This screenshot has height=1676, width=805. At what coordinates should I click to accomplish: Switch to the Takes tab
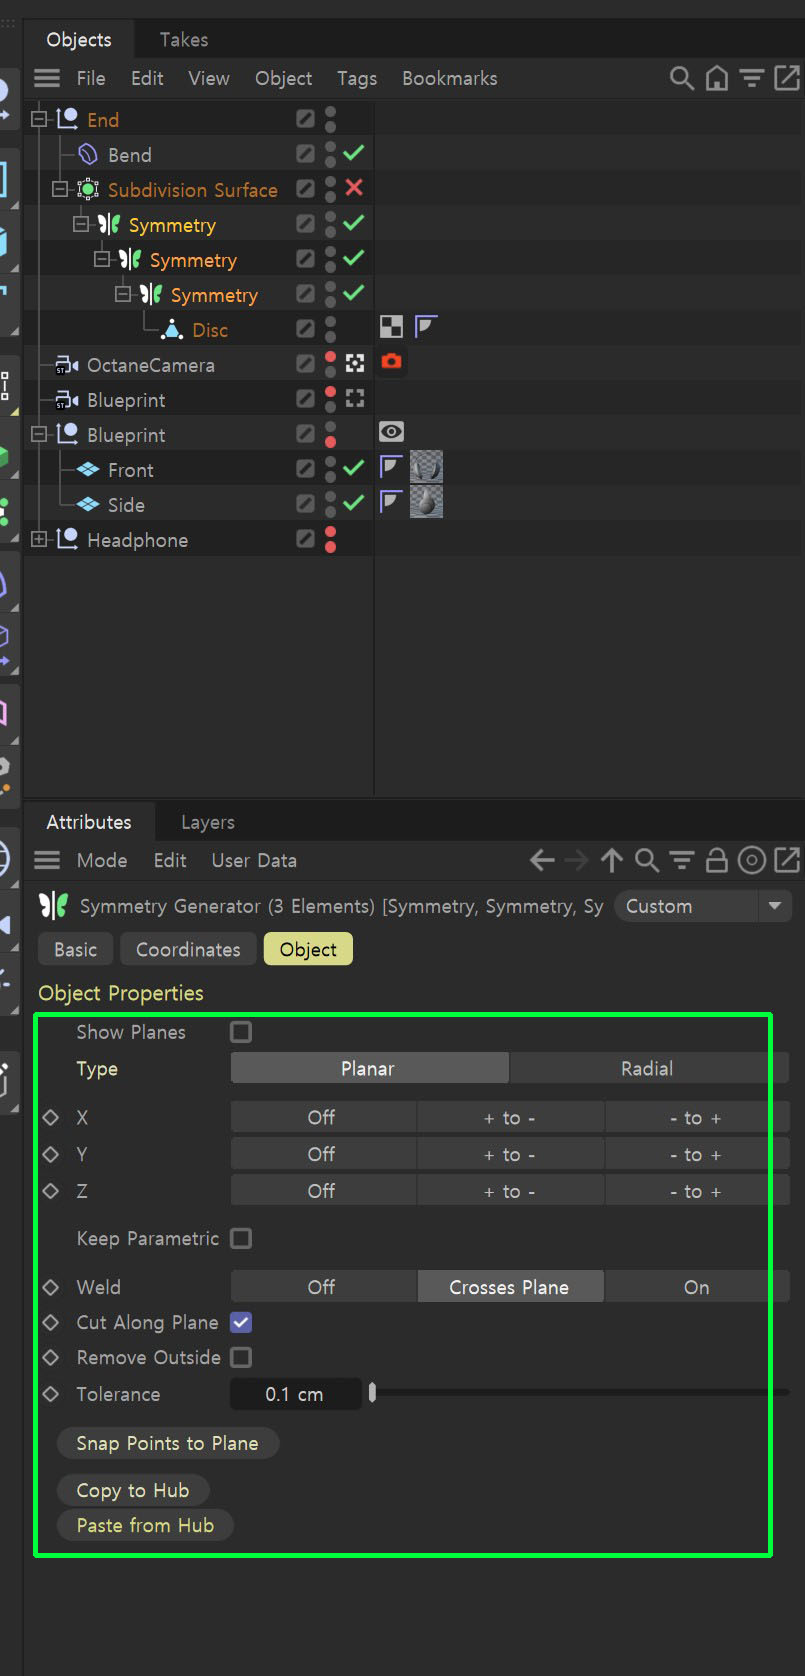[184, 40]
